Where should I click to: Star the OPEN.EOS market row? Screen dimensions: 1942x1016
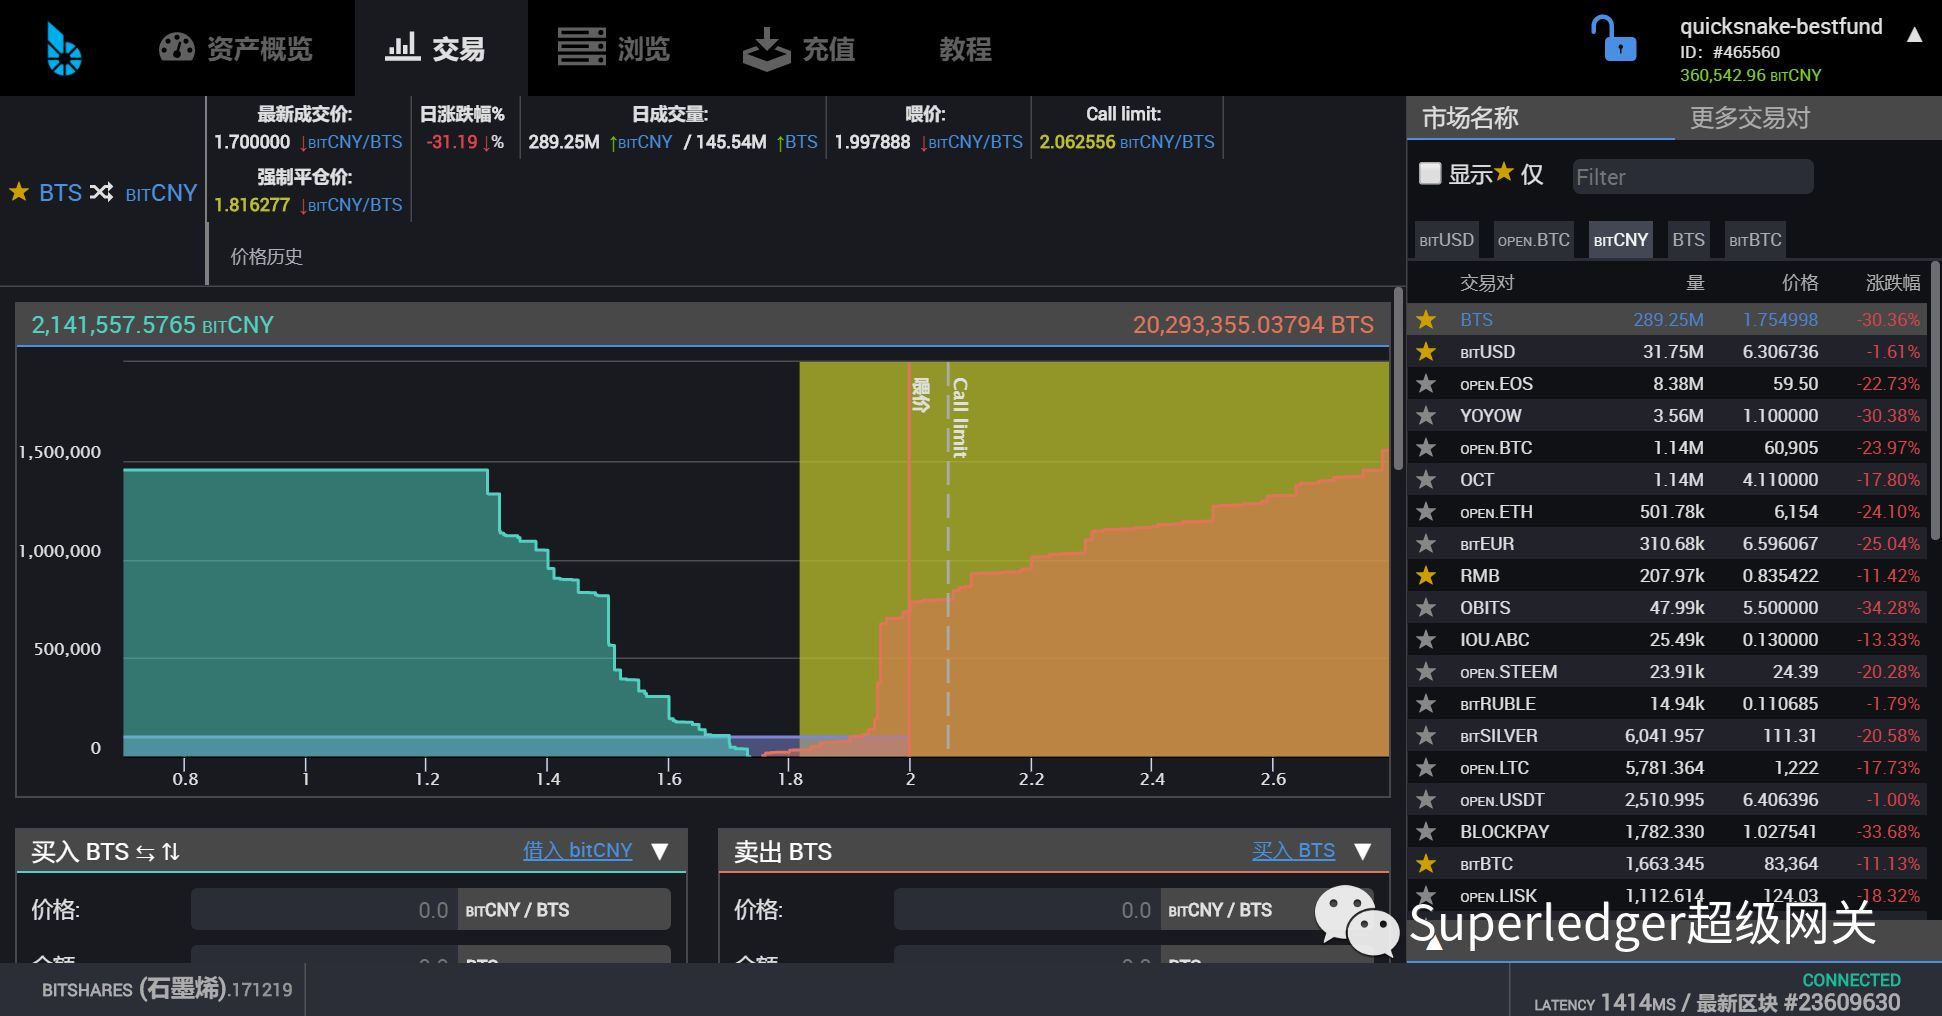point(1426,383)
